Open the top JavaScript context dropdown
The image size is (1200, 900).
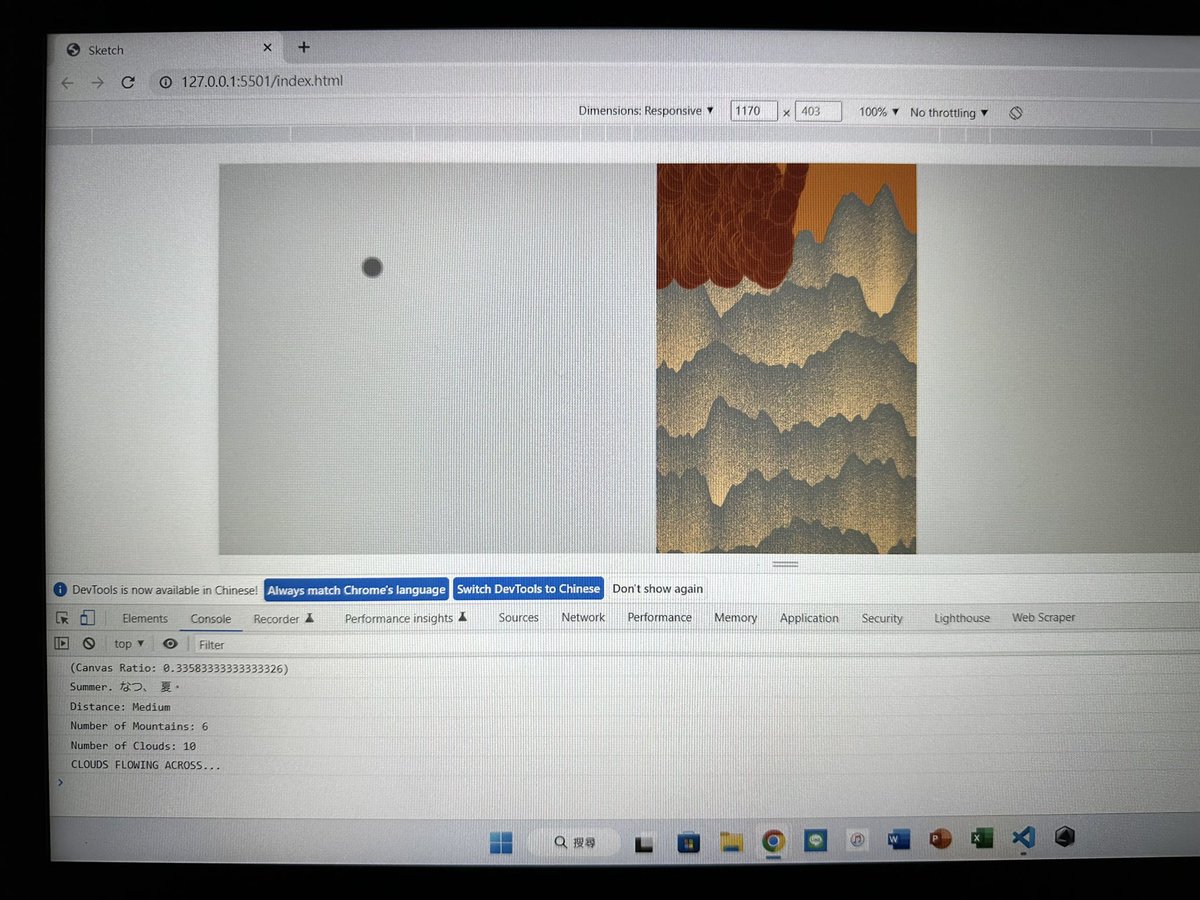tap(129, 644)
